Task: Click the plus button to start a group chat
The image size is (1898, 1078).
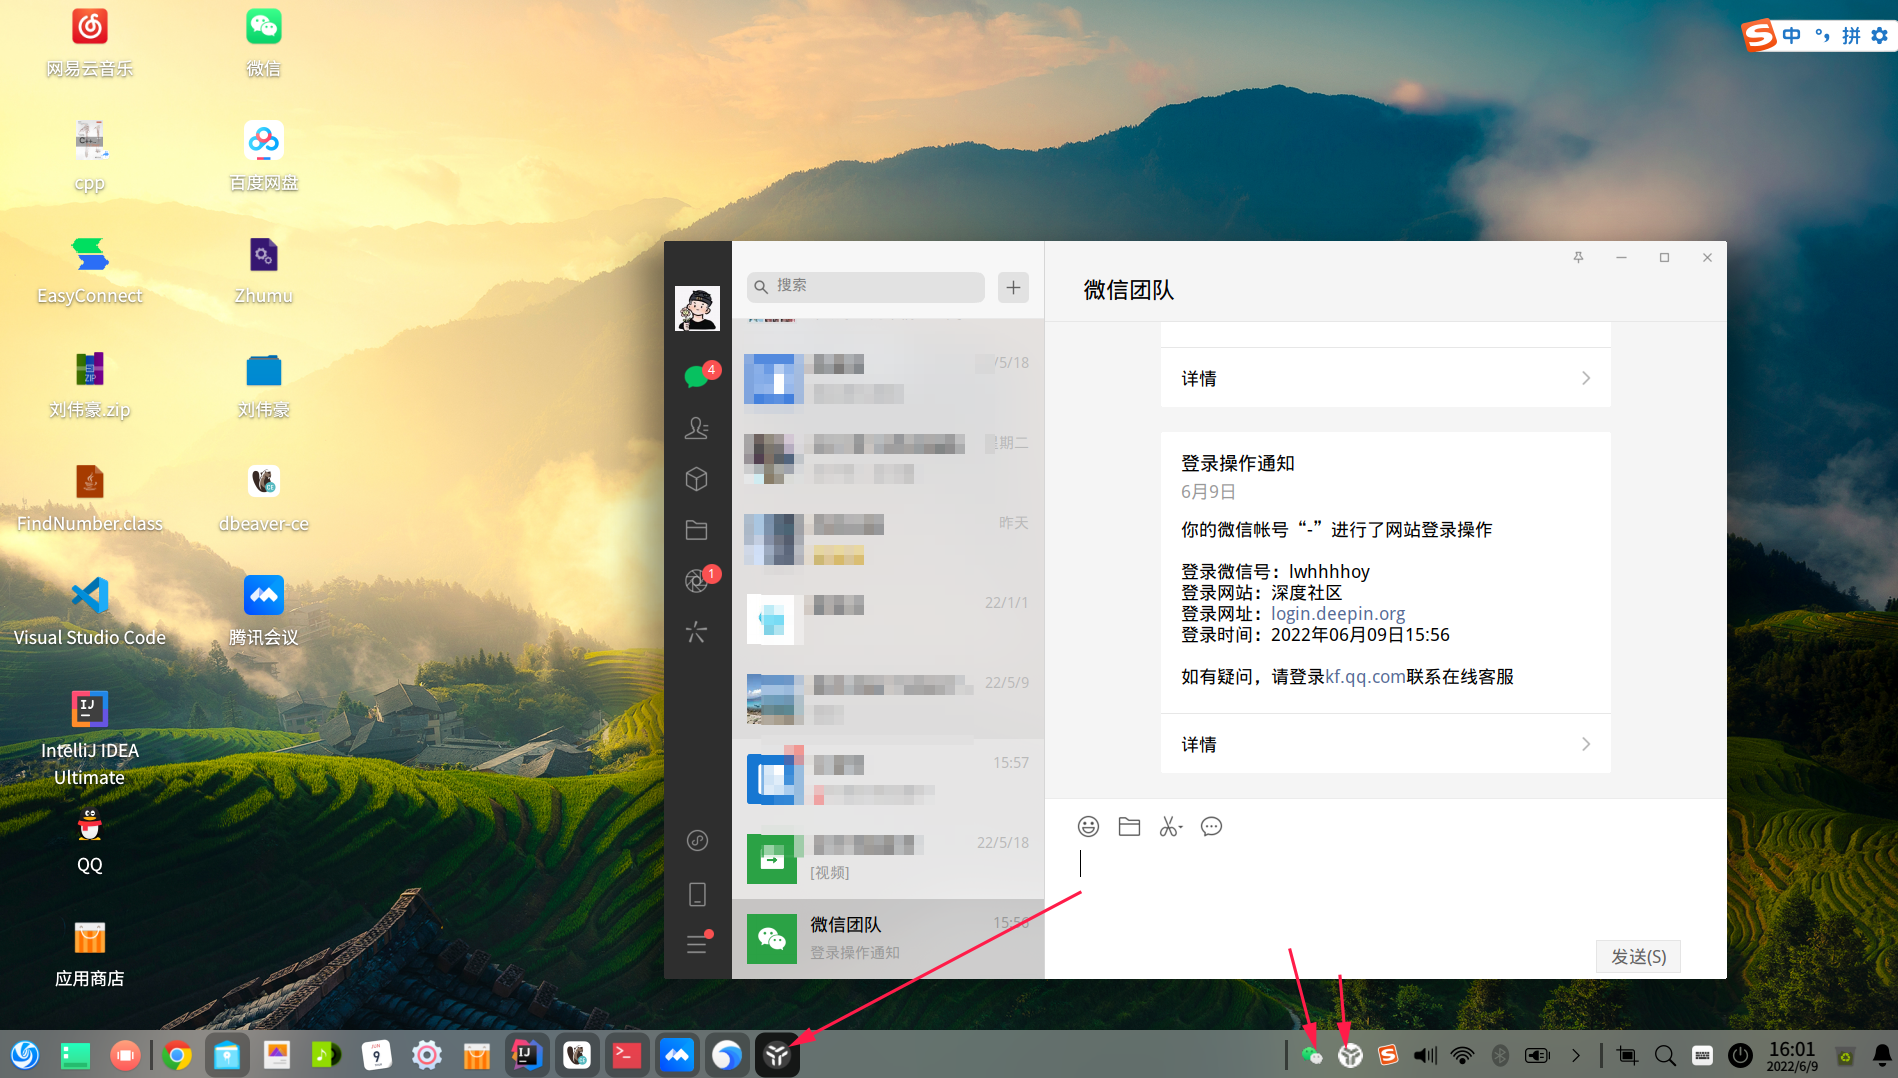Action: [x=1013, y=287]
